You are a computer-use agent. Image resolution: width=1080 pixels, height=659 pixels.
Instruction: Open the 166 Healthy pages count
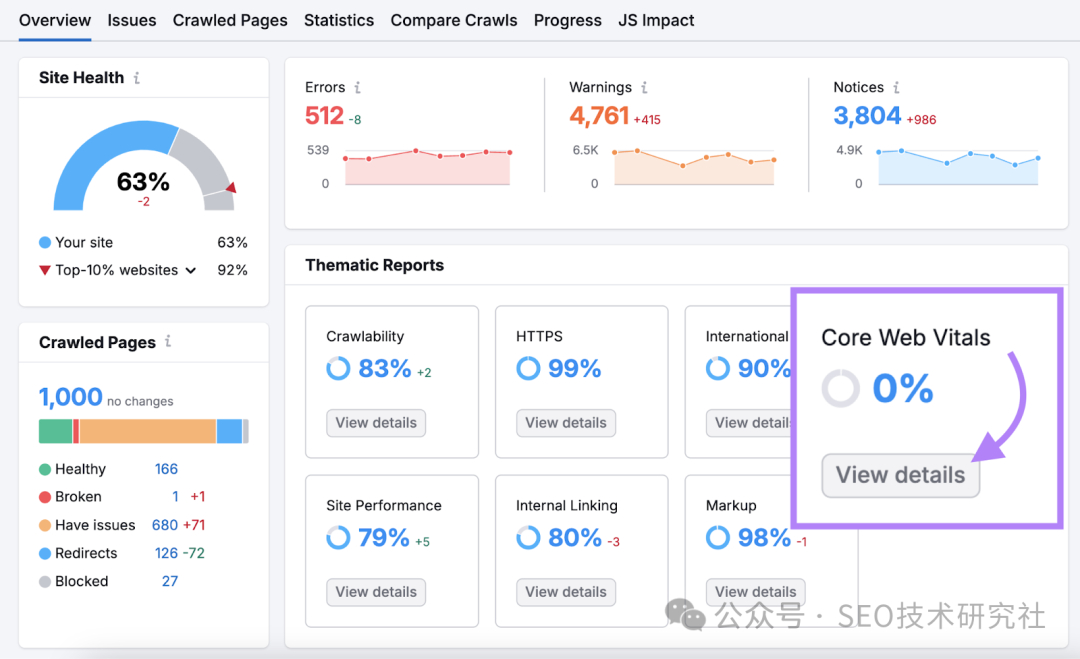[x=166, y=470]
